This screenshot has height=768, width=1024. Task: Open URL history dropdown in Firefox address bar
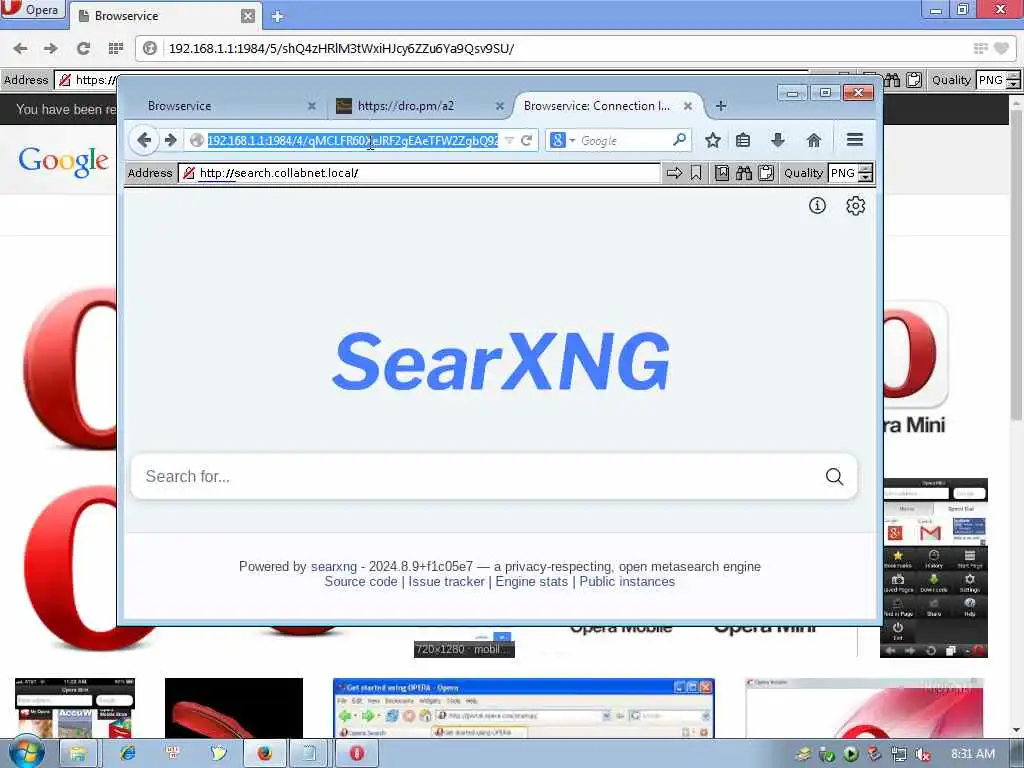pos(509,140)
